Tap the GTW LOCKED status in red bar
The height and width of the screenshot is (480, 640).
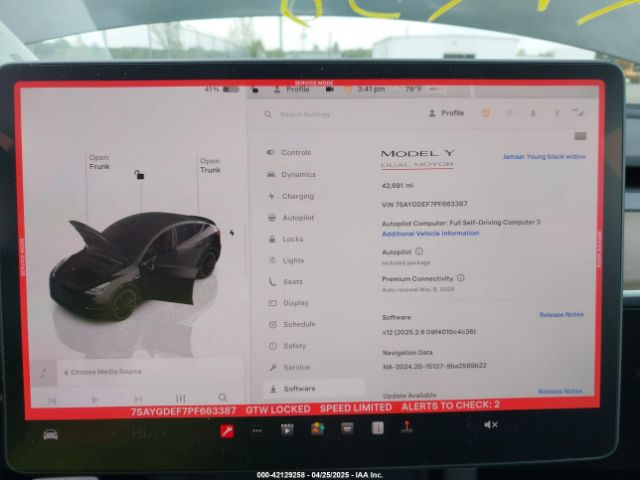coord(278,409)
